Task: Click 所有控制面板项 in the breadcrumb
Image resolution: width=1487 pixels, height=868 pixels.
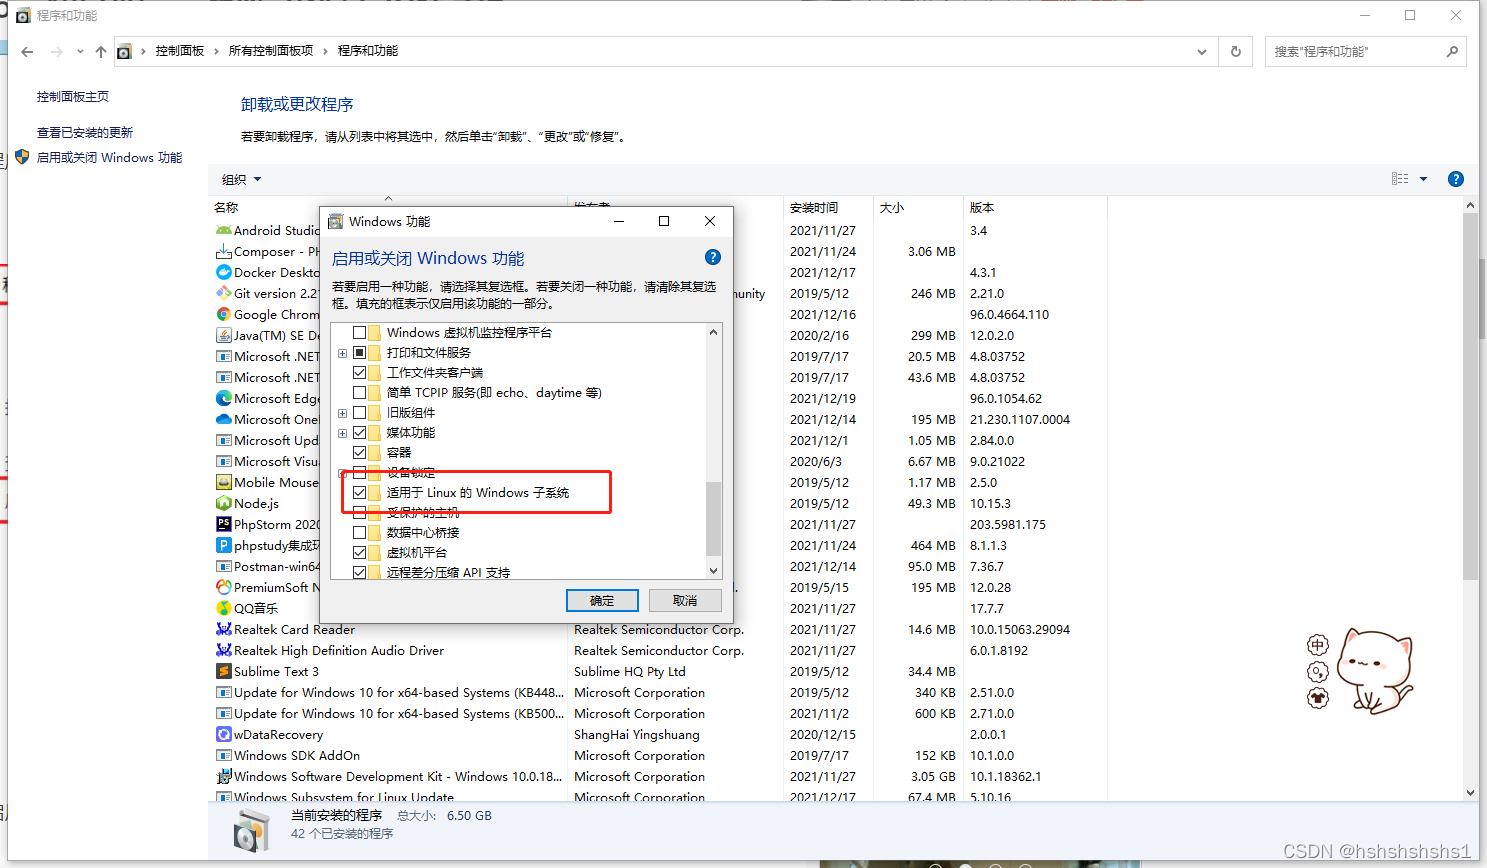Action: [271, 51]
